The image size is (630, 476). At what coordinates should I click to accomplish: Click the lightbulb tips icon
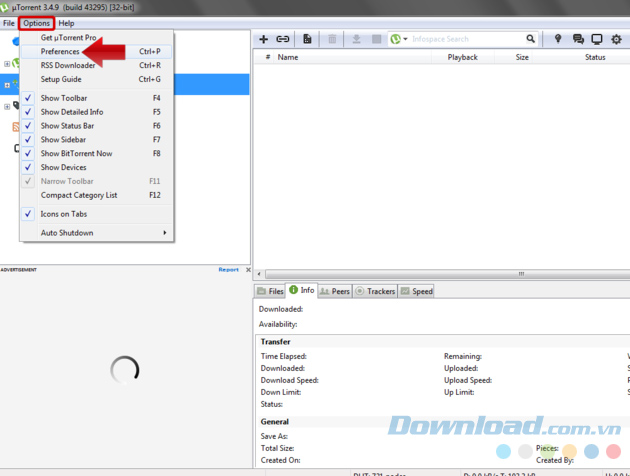(558, 39)
